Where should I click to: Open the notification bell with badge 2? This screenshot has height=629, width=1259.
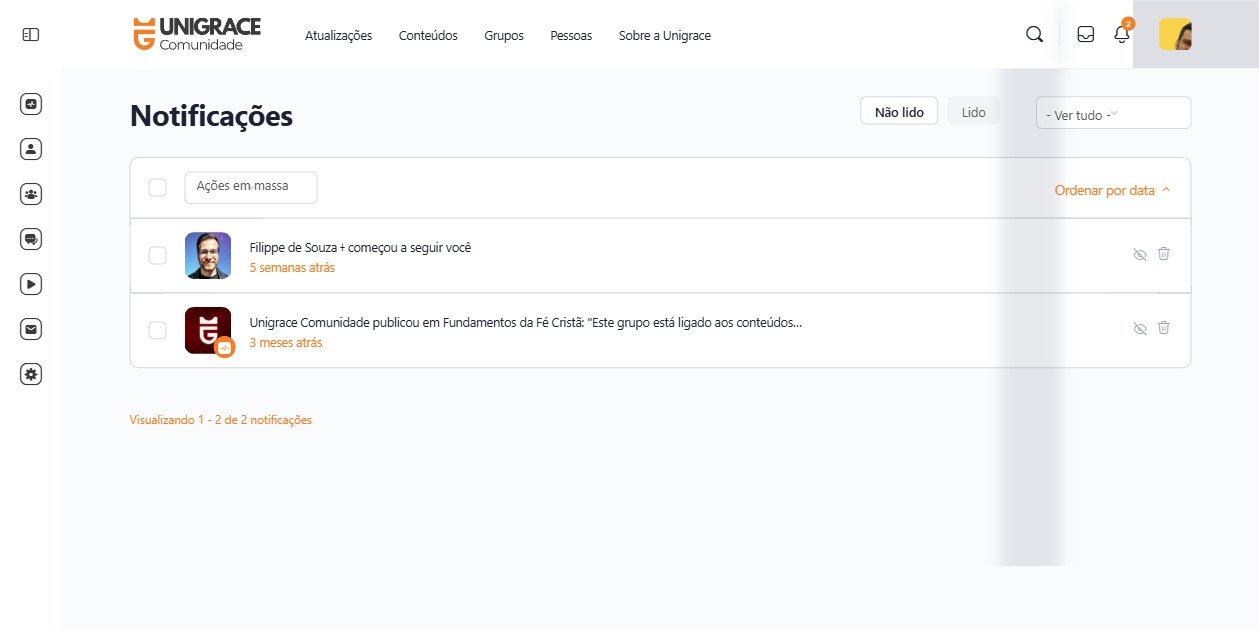point(1121,35)
